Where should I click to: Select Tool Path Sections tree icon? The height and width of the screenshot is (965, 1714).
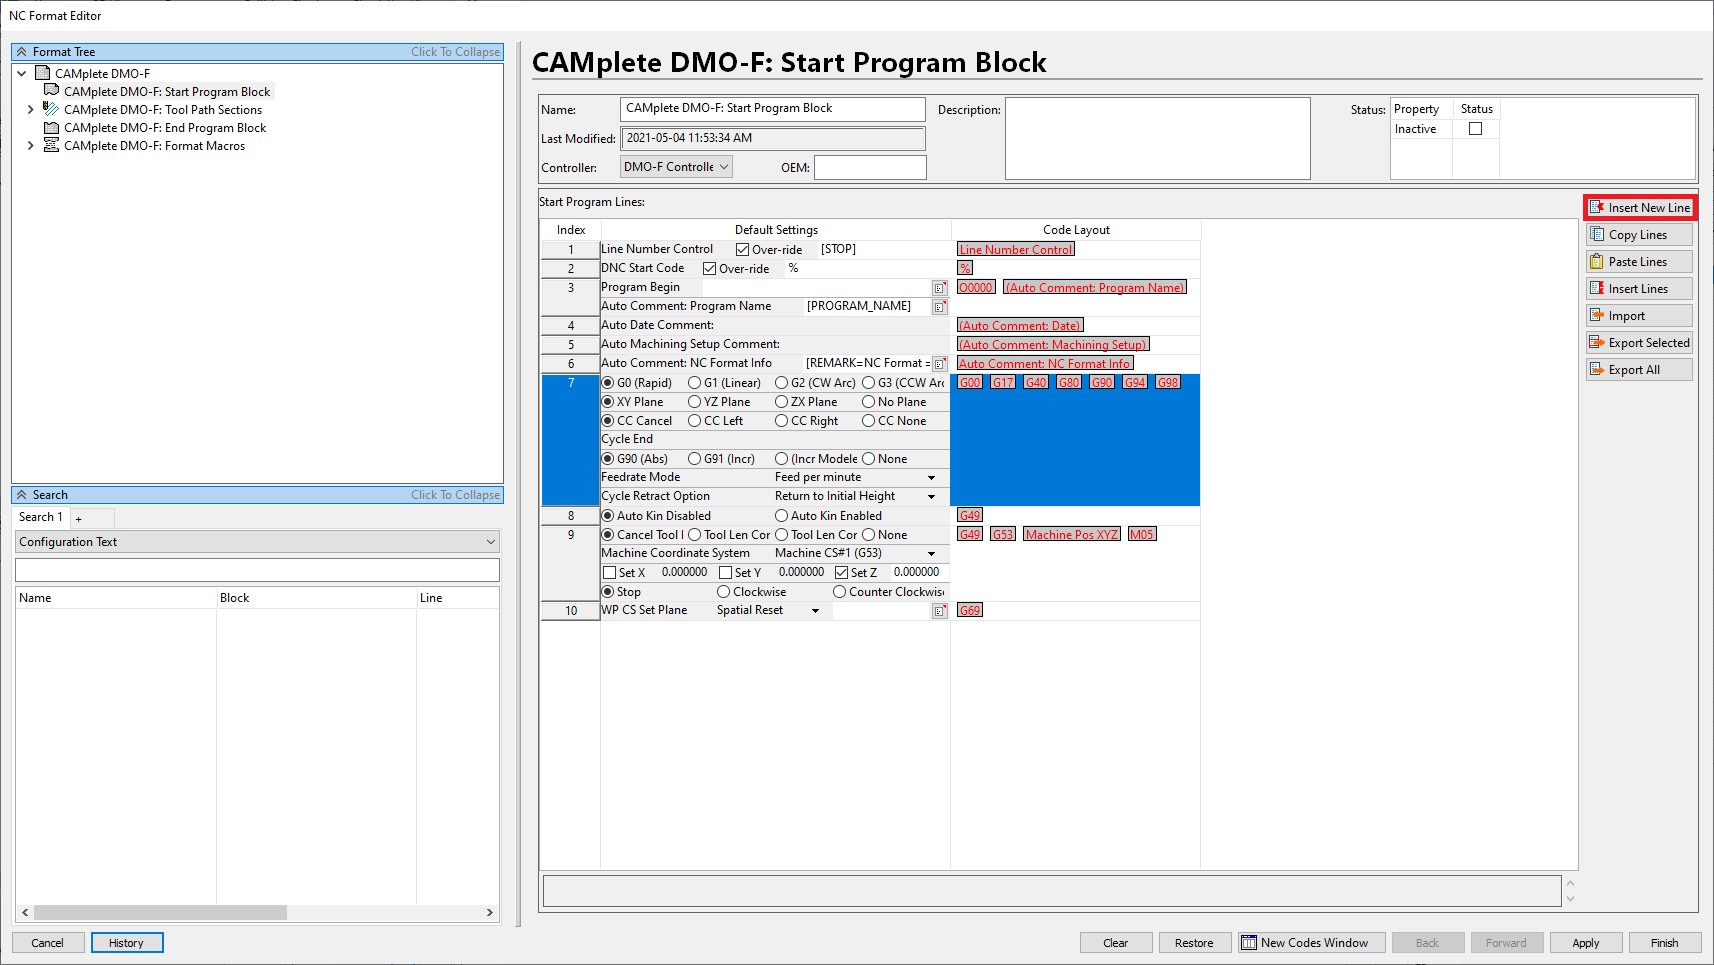pyautogui.click(x=52, y=109)
